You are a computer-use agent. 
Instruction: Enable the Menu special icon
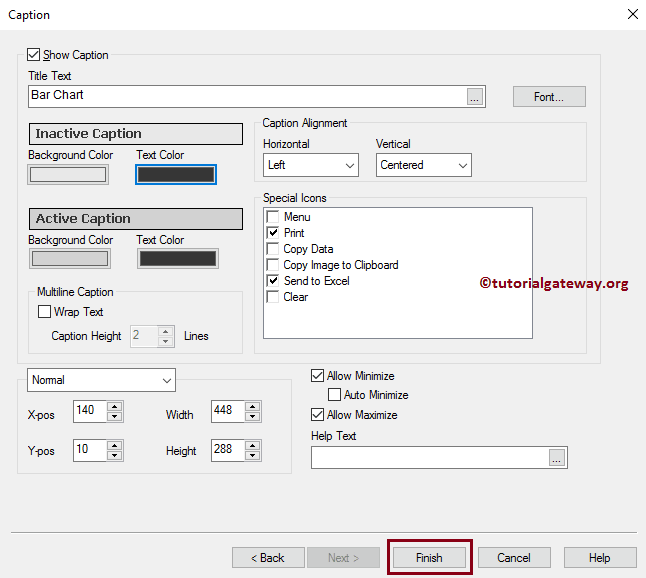(x=273, y=217)
